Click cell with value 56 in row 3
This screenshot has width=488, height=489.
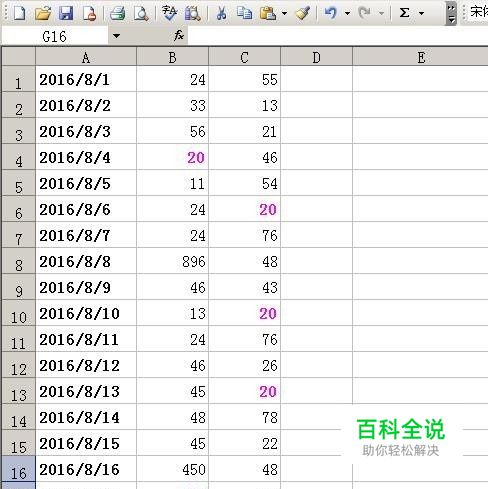[172, 131]
